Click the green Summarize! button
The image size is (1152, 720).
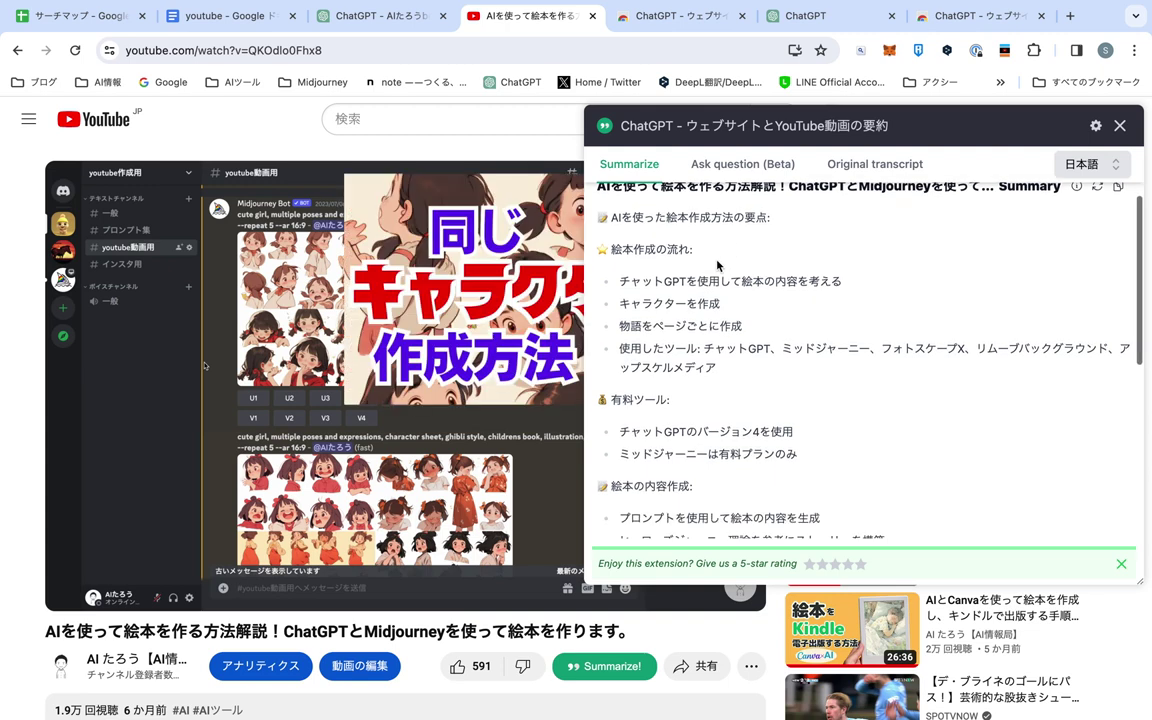point(604,666)
